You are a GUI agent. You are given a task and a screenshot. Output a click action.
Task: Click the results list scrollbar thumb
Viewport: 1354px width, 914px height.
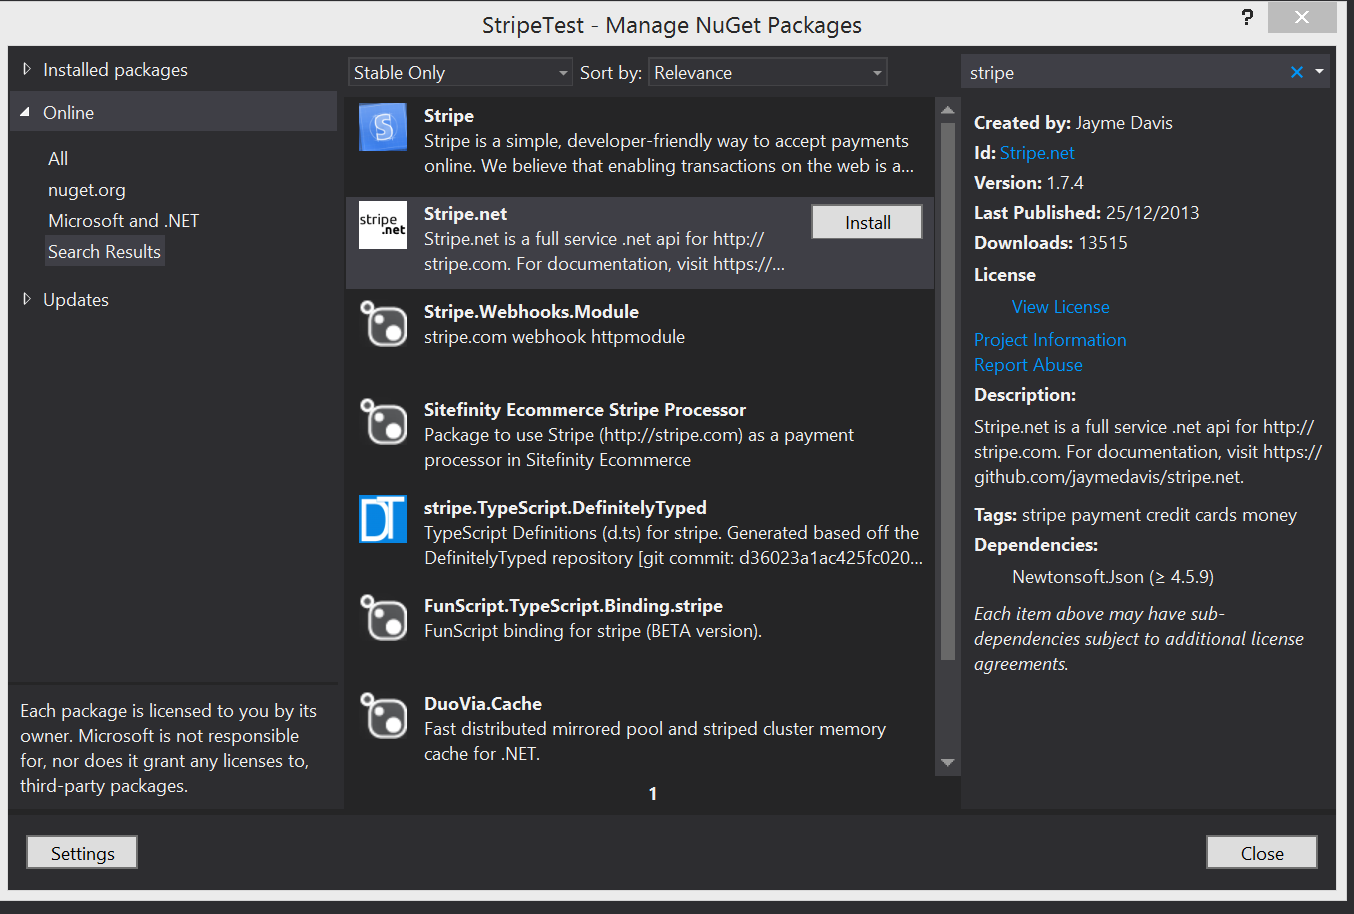point(947,390)
